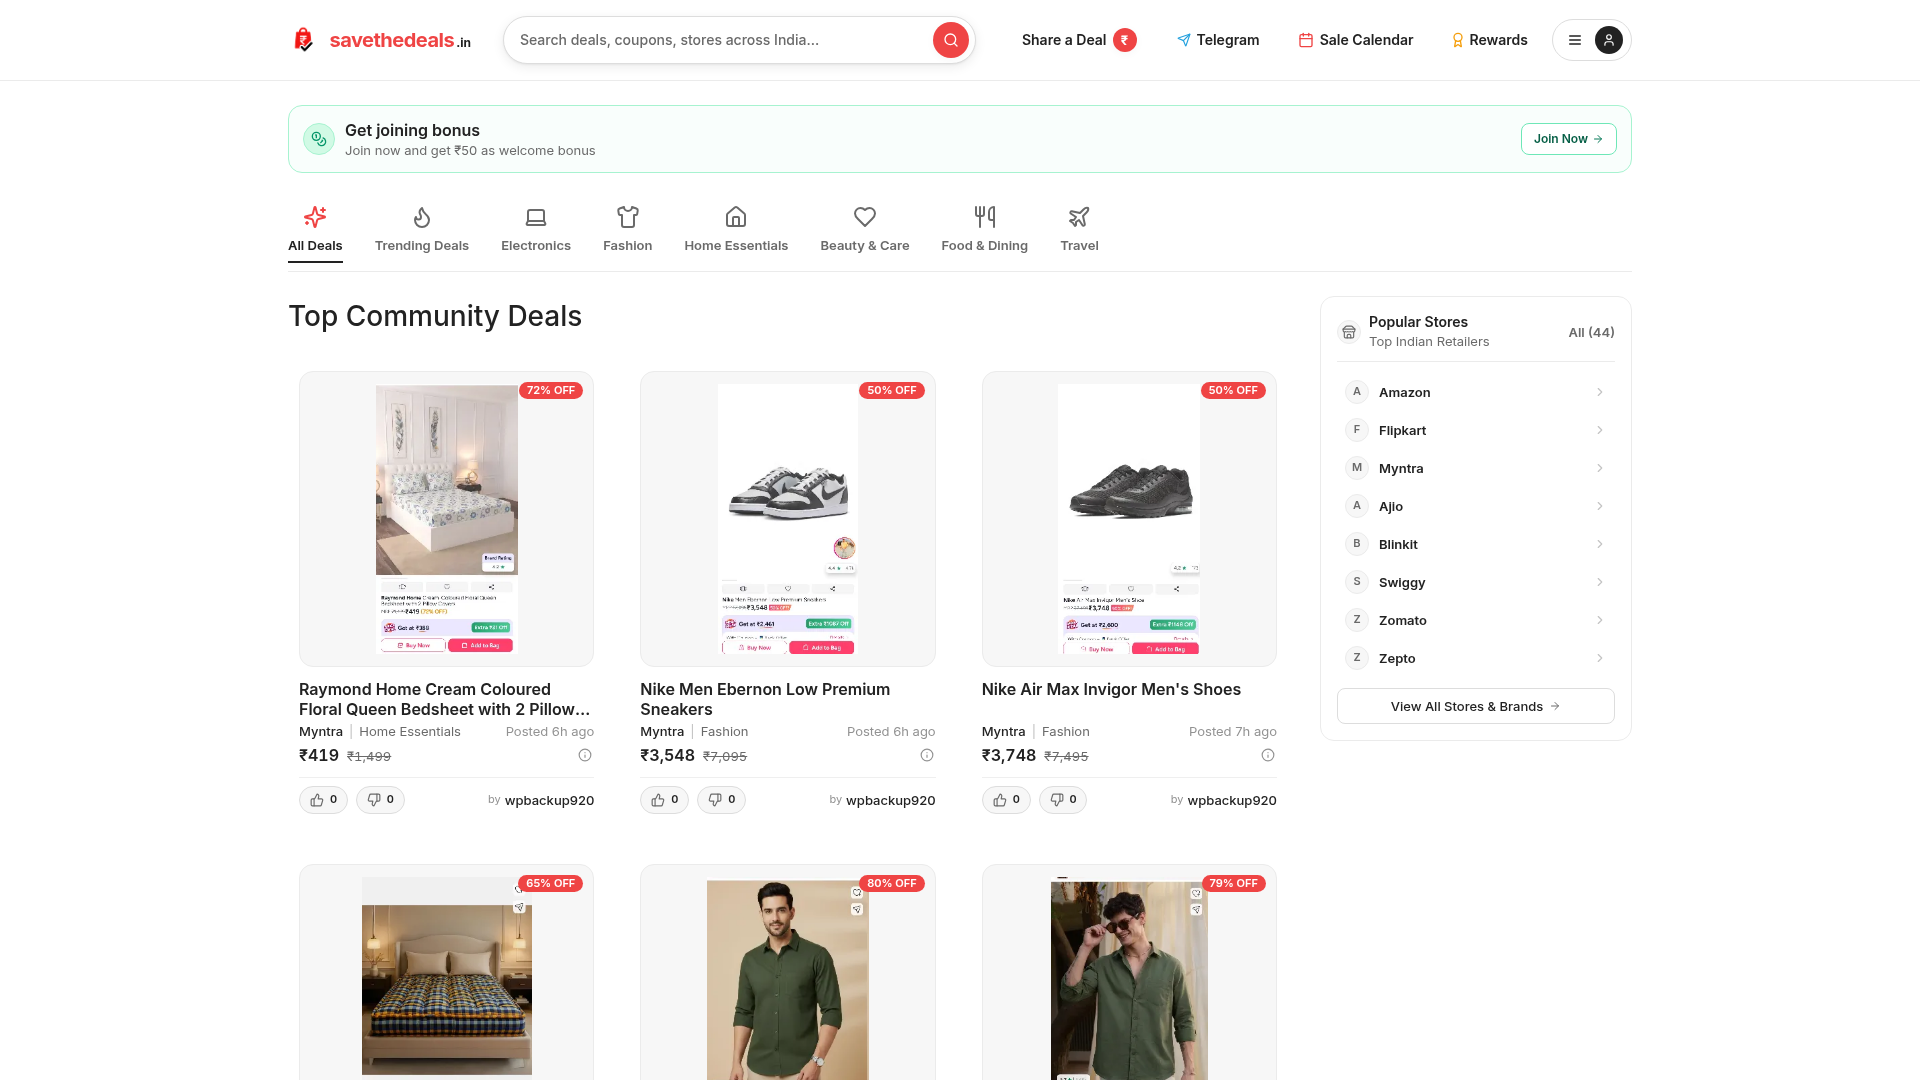The width and height of the screenshot is (1920, 1080).
Task: Open the Beauty & Care tab
Action: (x=865, y=230)
